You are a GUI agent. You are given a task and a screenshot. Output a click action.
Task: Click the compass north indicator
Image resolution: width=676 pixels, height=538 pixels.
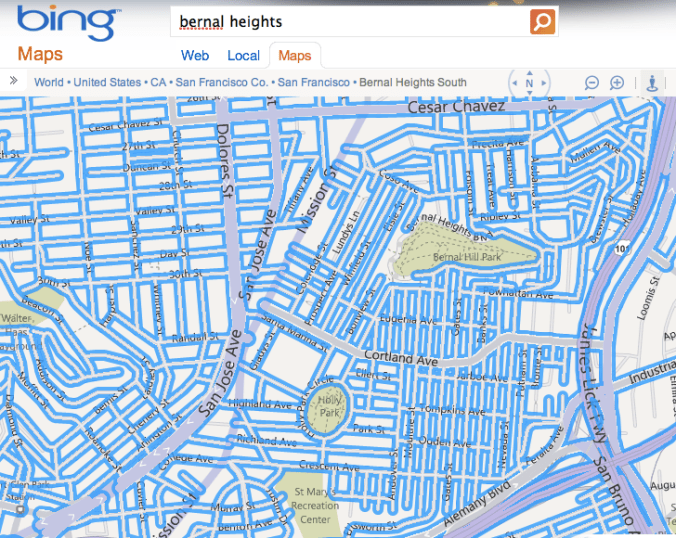pyautogui.click(x=529, y=84)
